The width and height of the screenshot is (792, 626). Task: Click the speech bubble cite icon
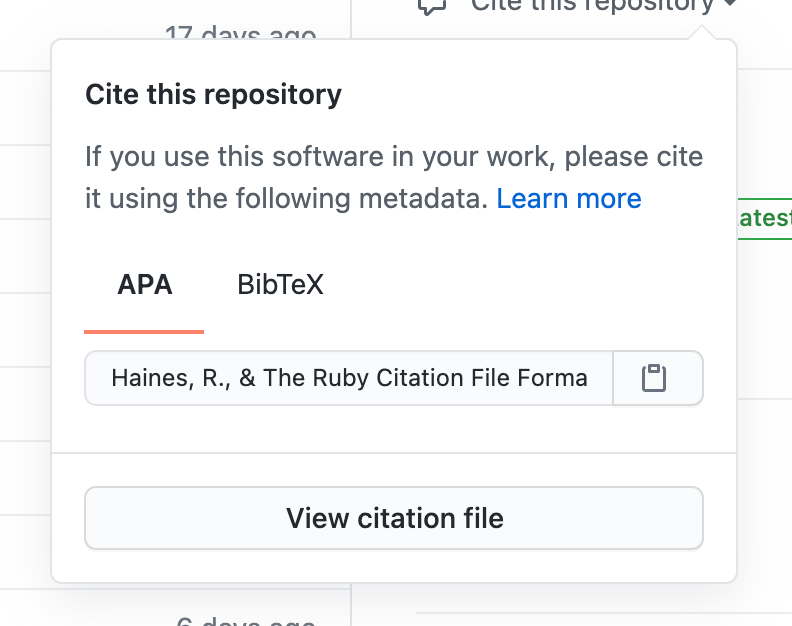pos(431,5)
